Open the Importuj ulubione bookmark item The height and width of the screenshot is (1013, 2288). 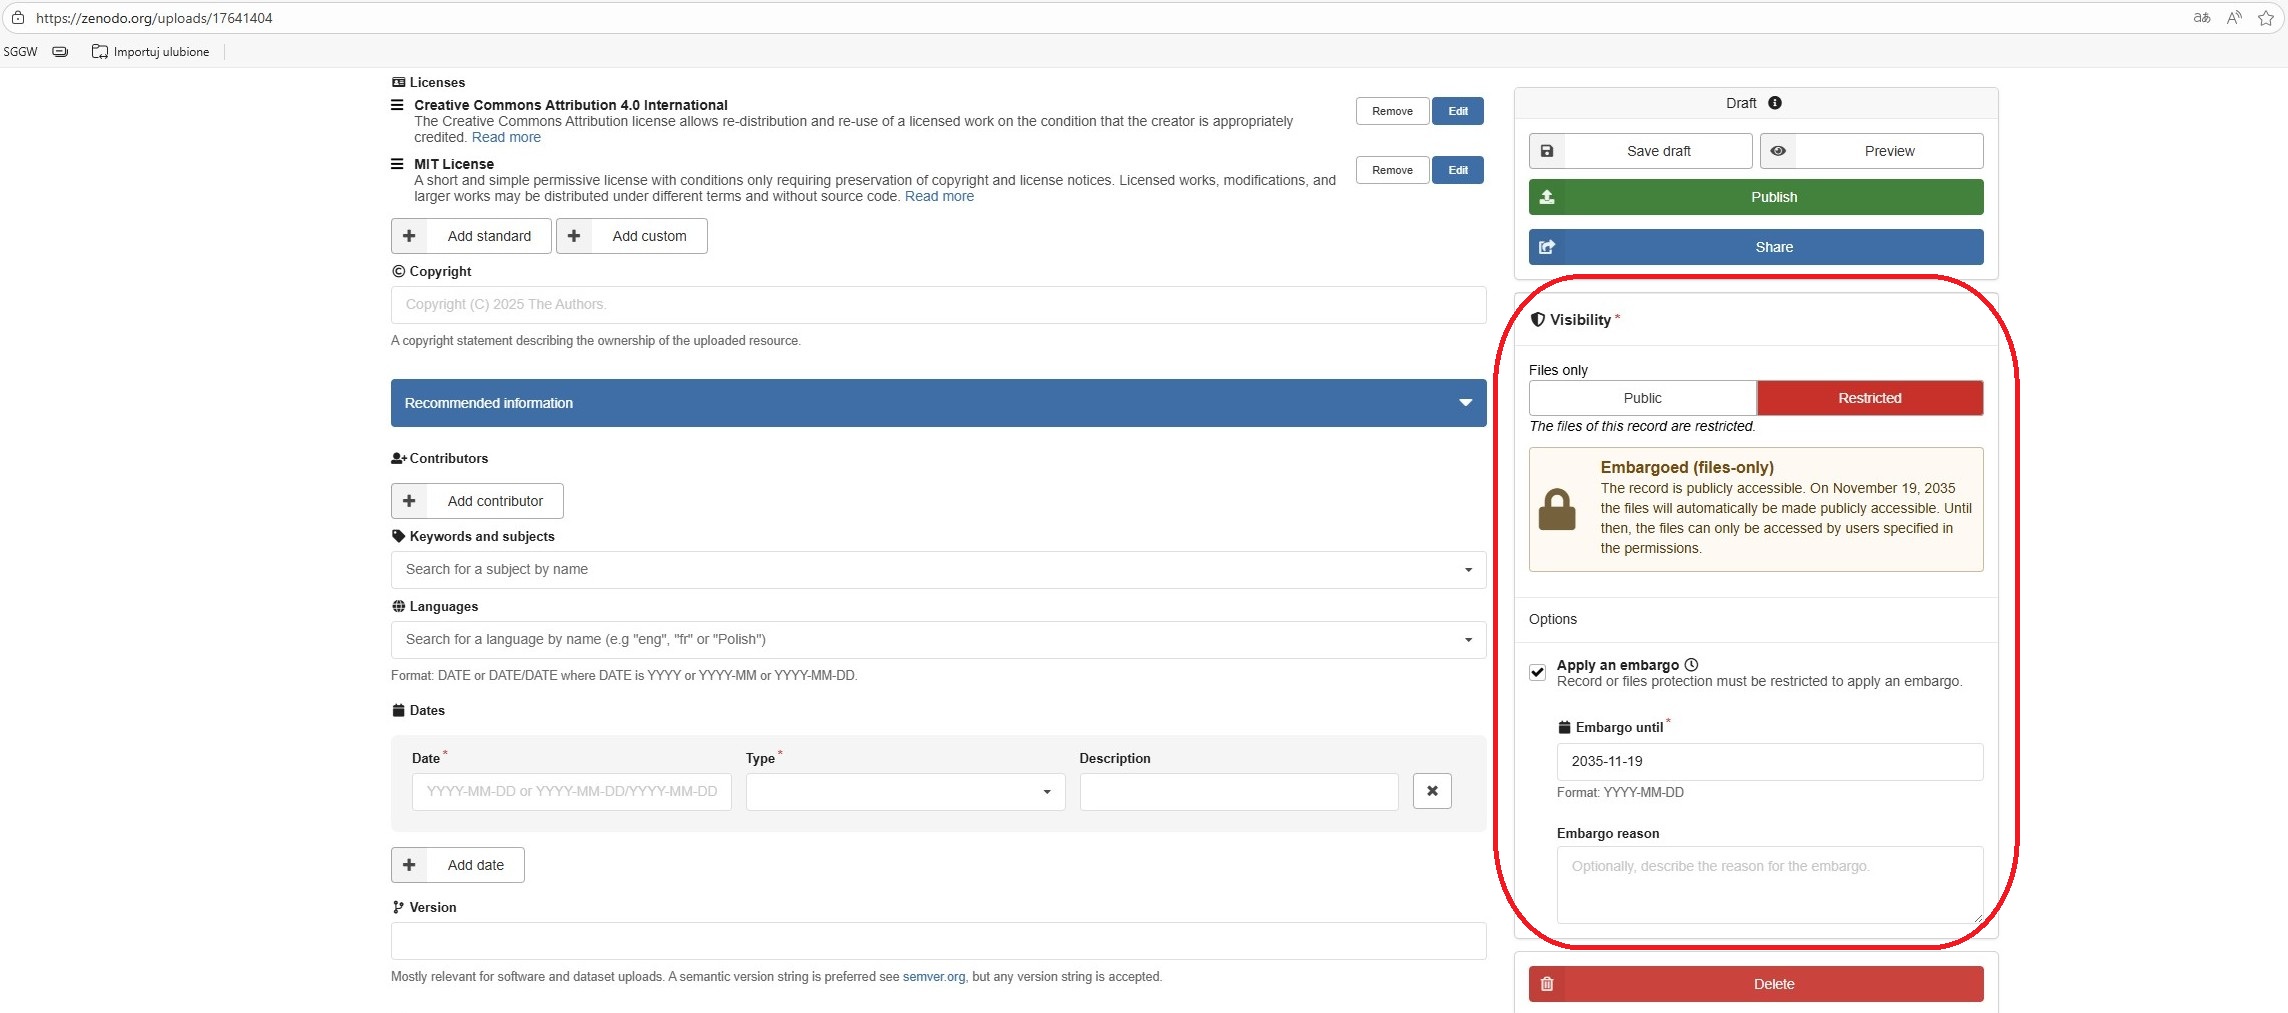click(x=151, y=52)
